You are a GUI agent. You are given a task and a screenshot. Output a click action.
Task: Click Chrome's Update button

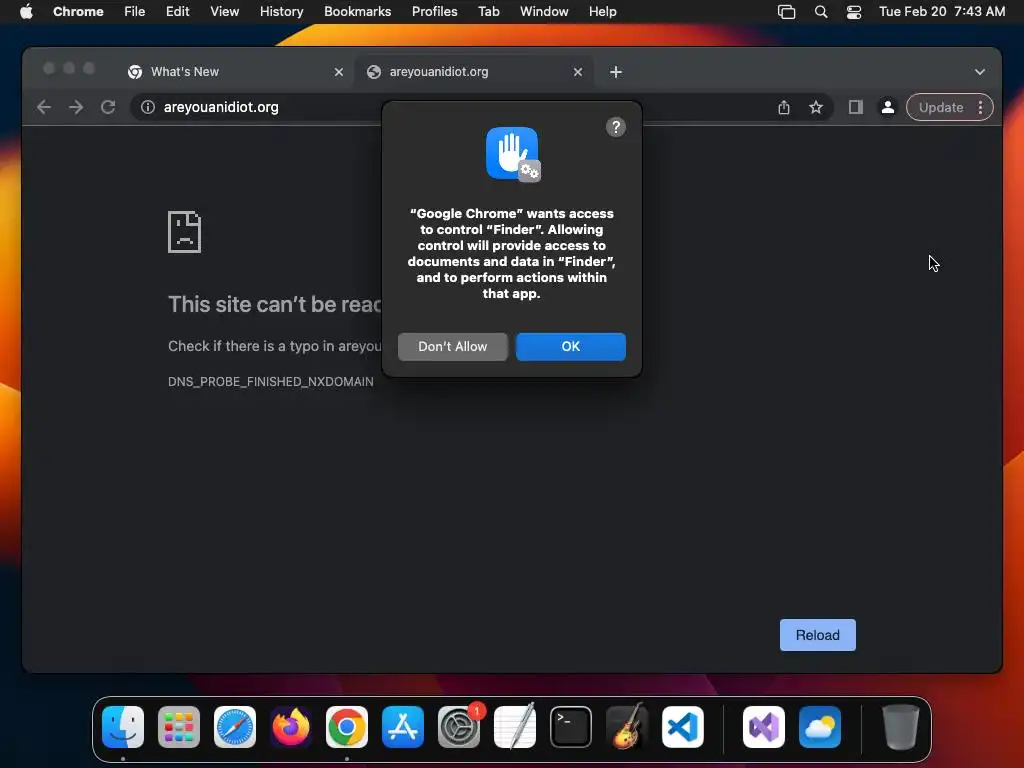[x=940, y=108]
